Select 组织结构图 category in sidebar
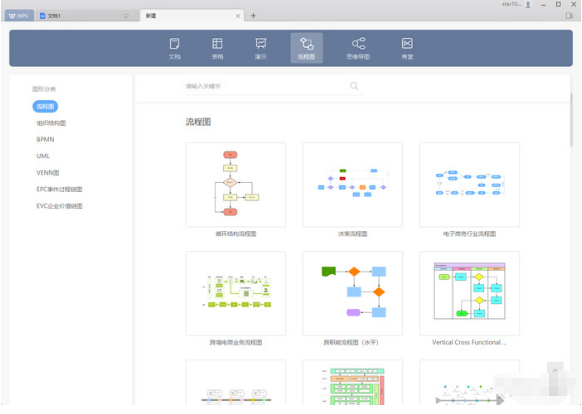This screenshot has width=582, height=414. [x=51, y=123]
